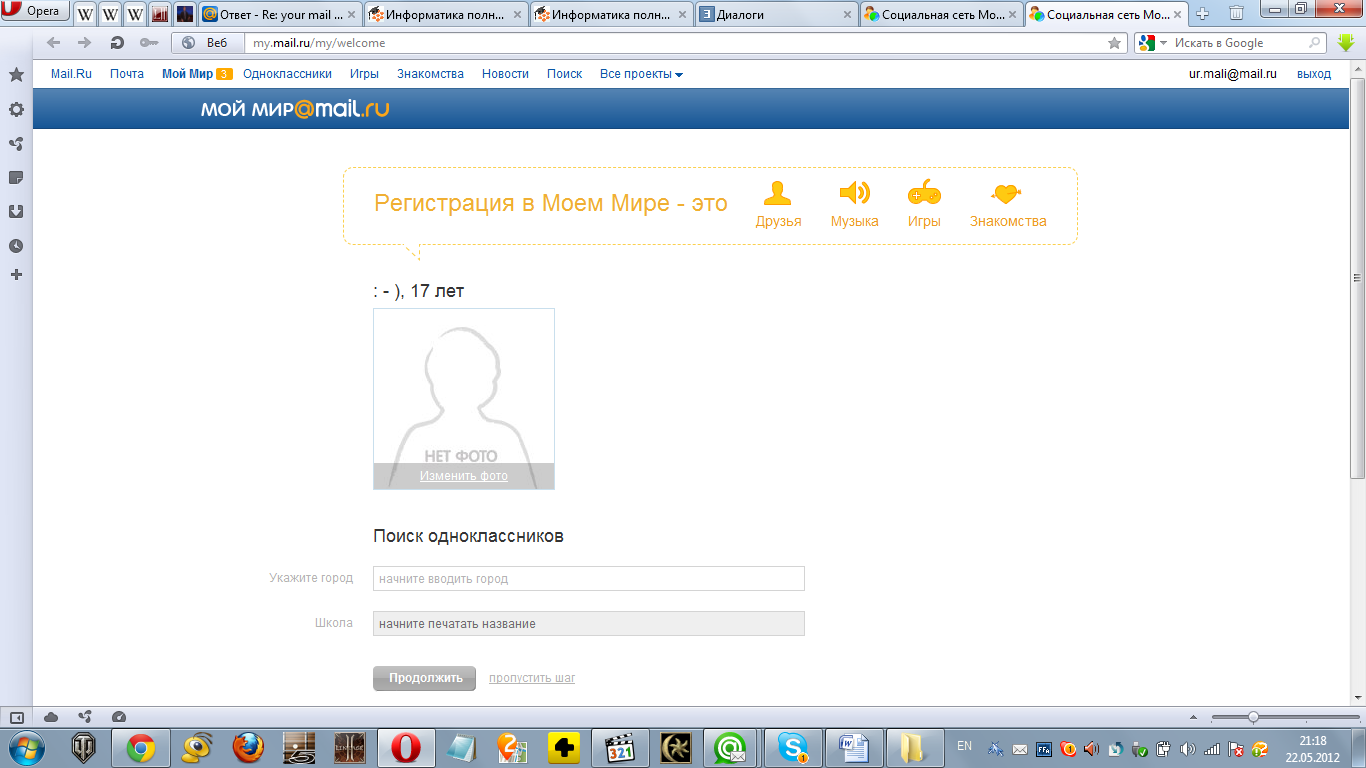Click the school name input field
The height and width of the screenshot is (768, 1366).
click(x=589, y=624)
